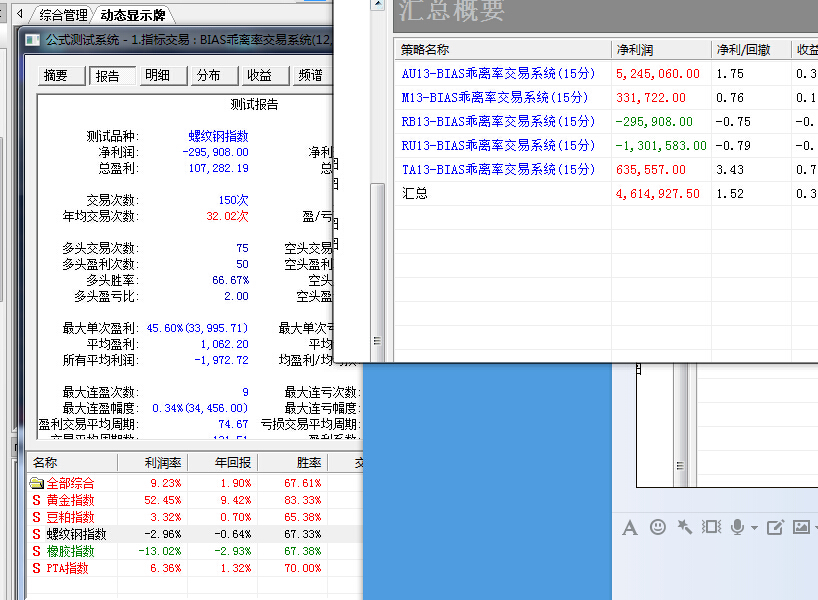The image size is (818, 600).
Task: Select the AU13-BIAS乖离率交易系统 strategy row
Action: (x=498, y=74)
